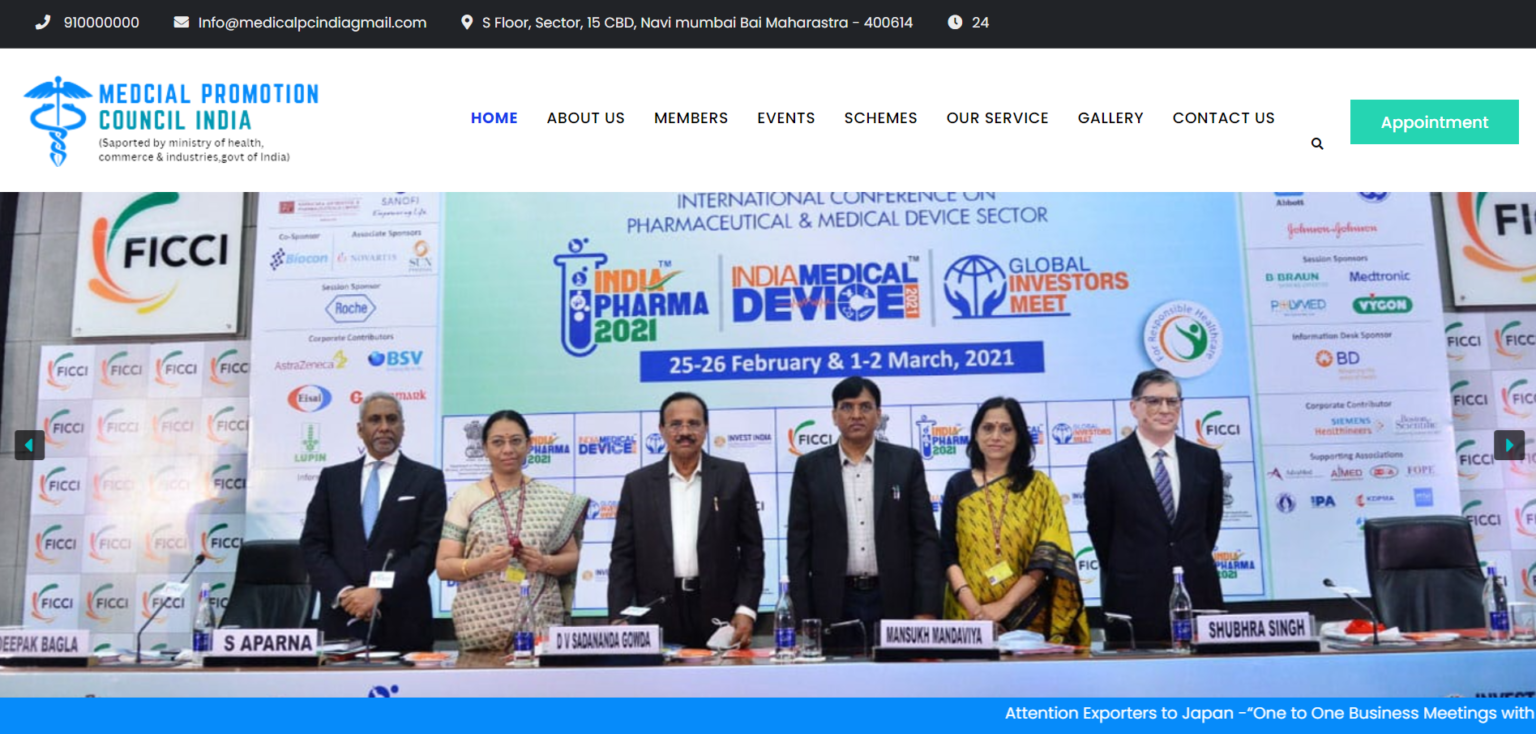Open the Home menu item
This screenshot has height=734, width=1536.
(x=494, y=118)
